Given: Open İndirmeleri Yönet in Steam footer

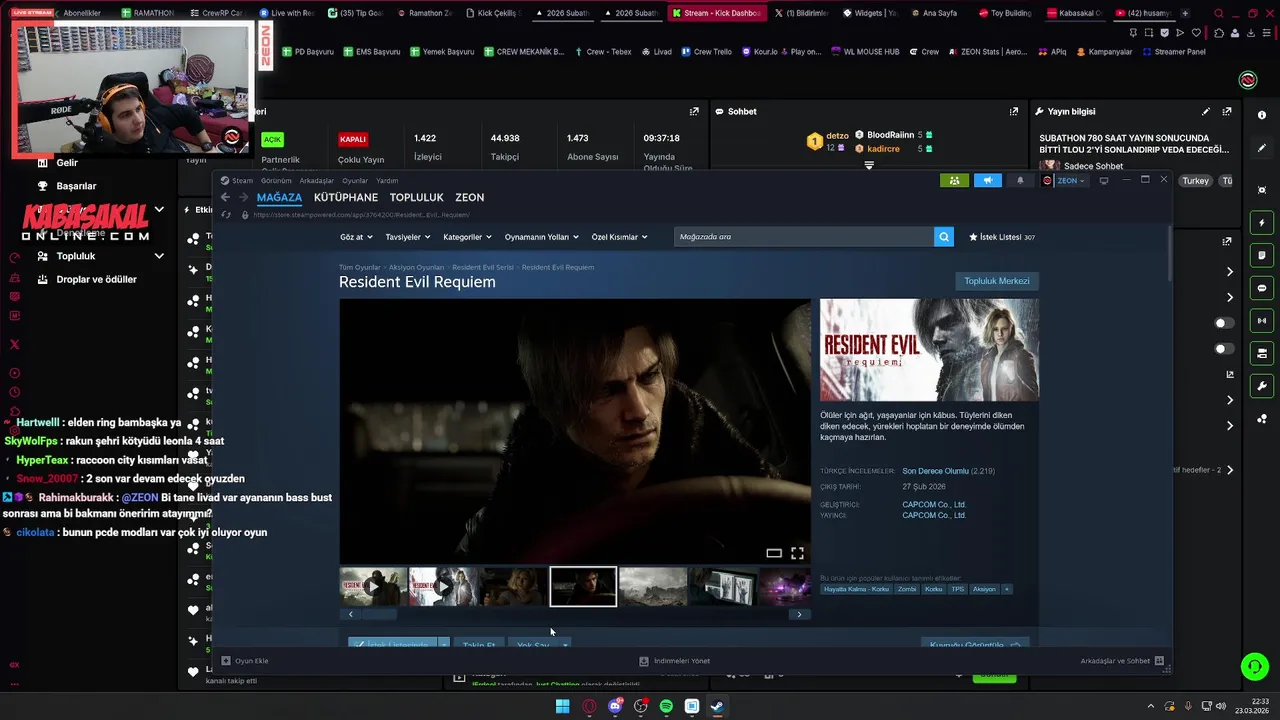Looking at the screenshot, I should click(x=675, y=660).
